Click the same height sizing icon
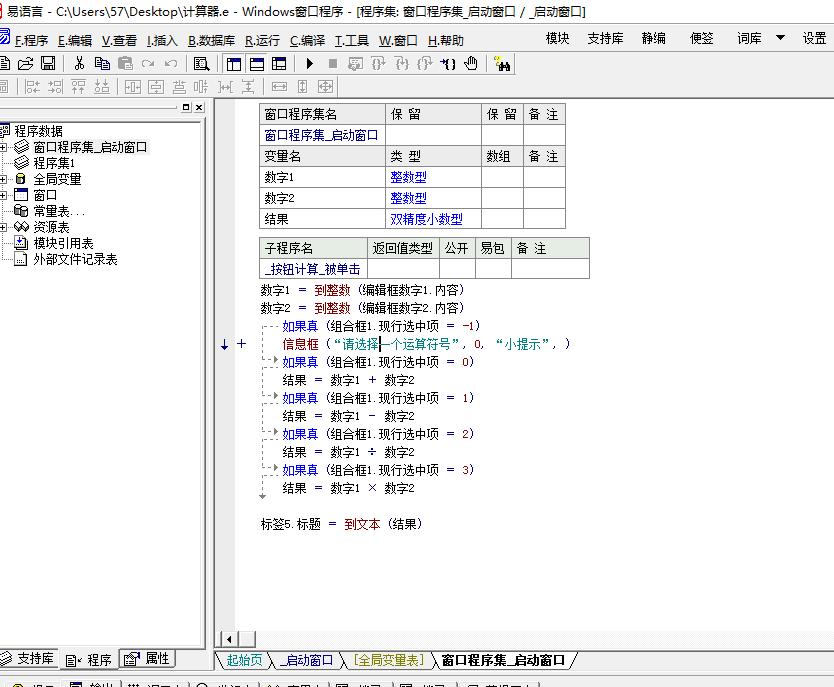This screenshot has width=834, height=687. [302, 87]
